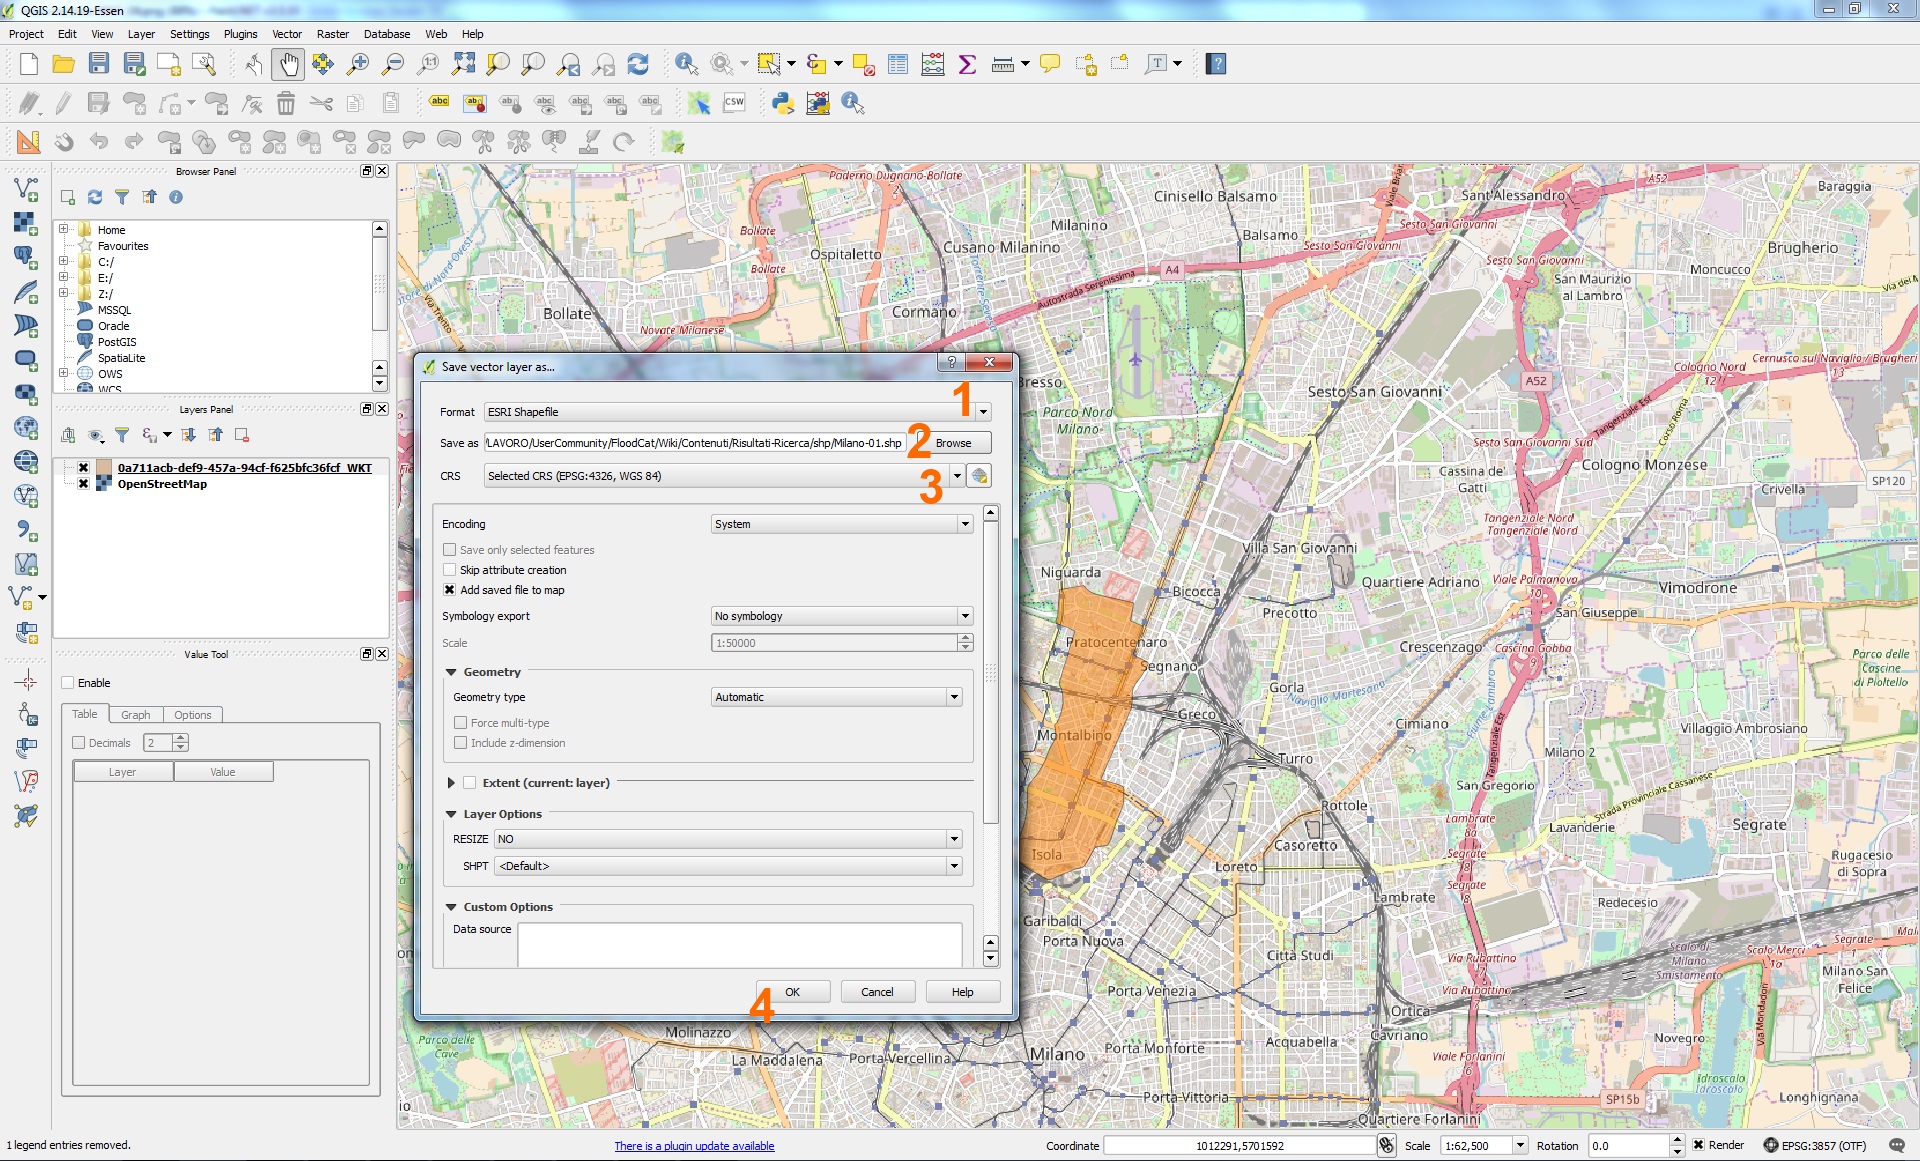Click the Zoom In magnifier tool
The width and height of the screenshot is (1920, 1161).
357,64
